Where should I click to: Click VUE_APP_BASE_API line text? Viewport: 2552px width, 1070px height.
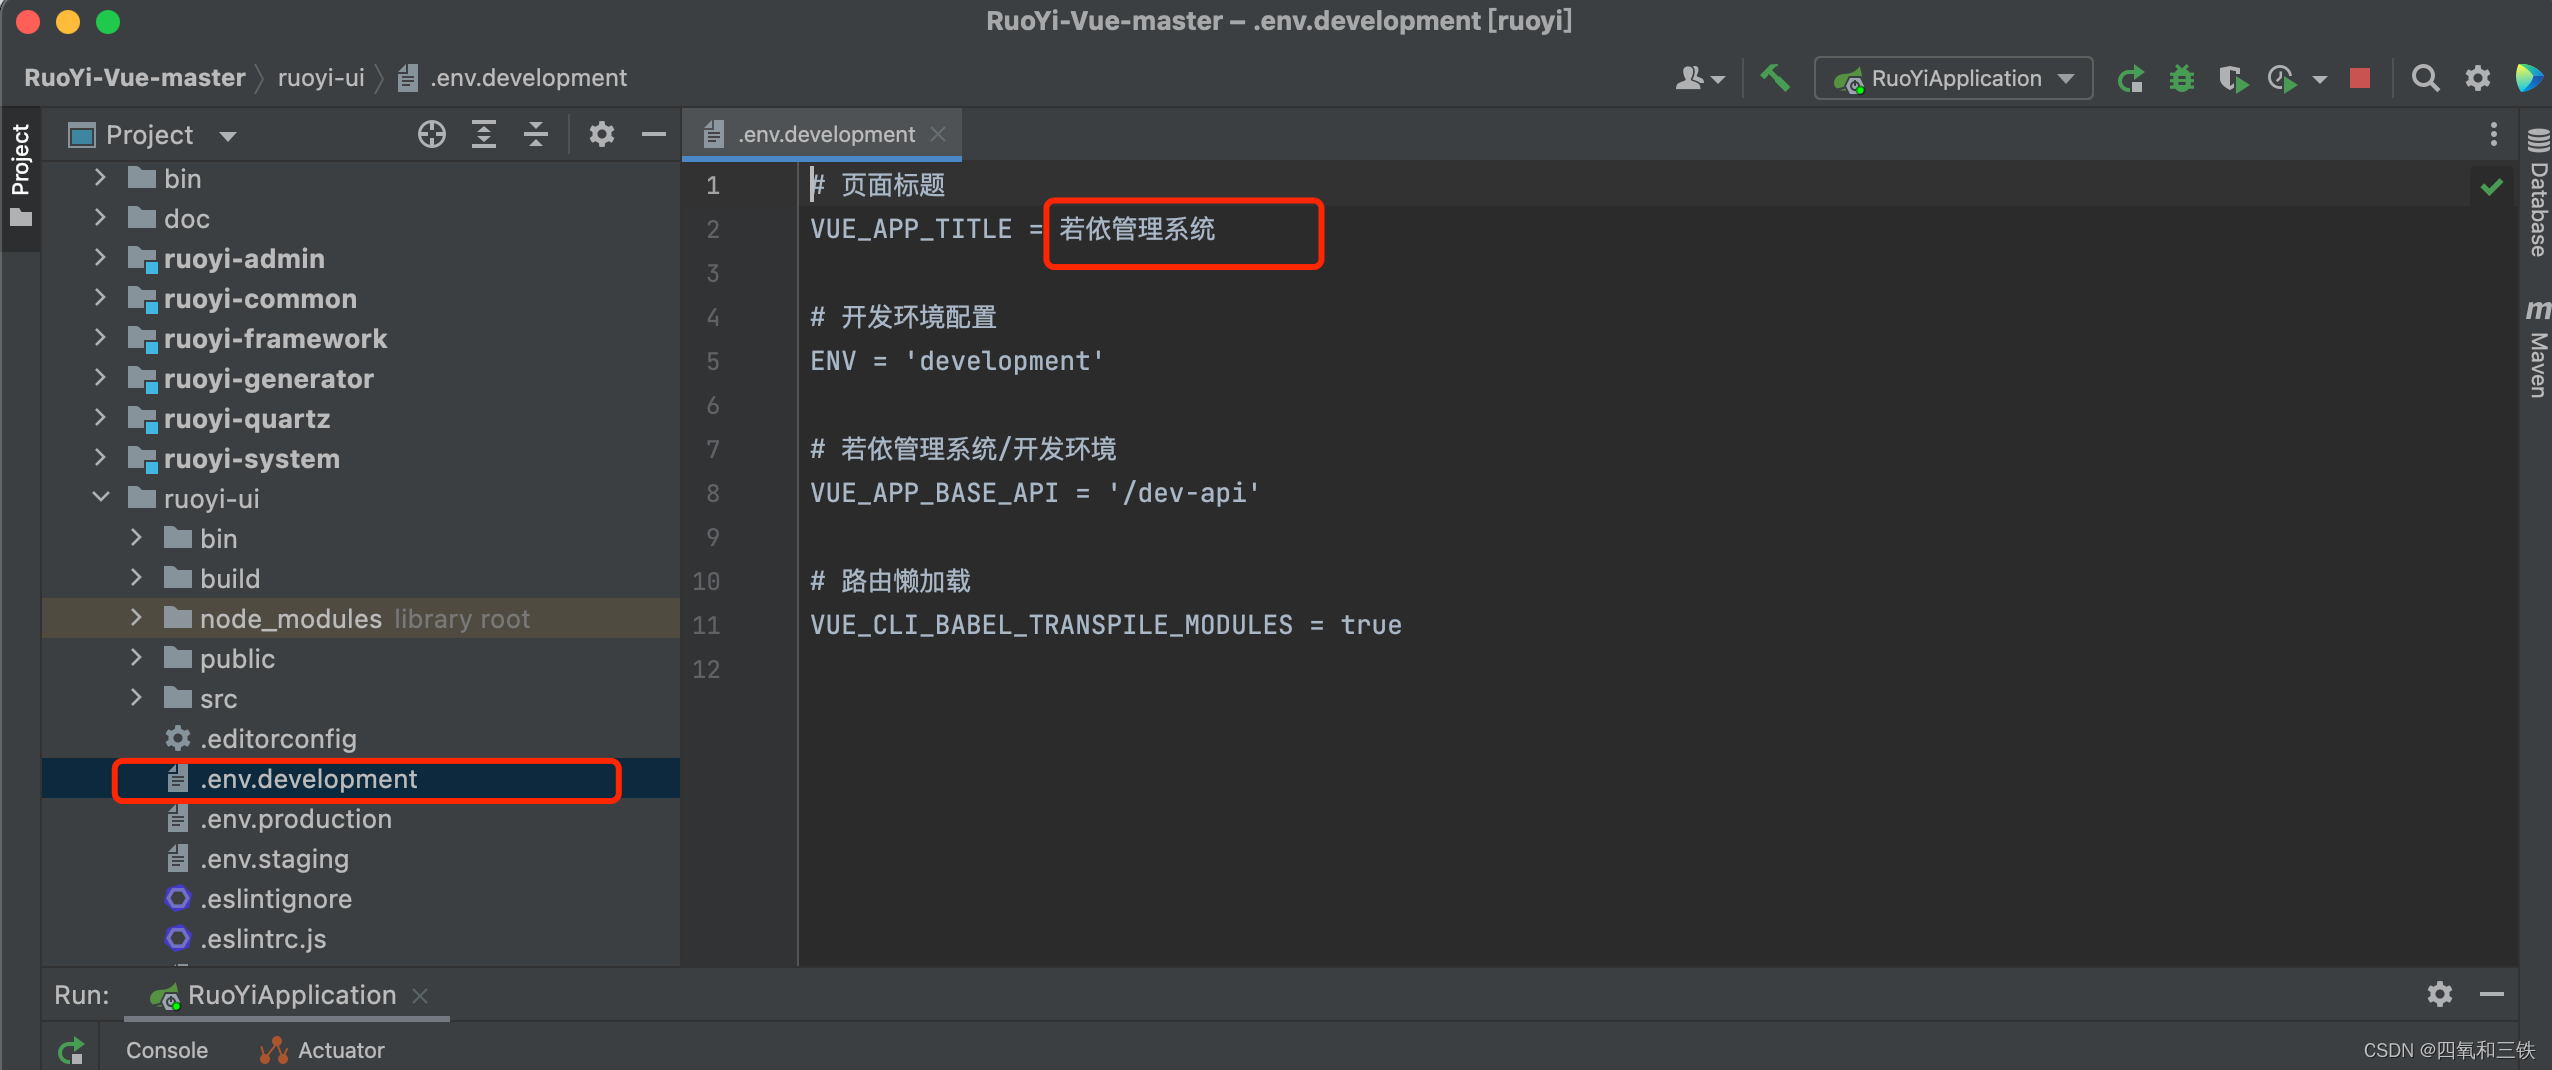coord(1034,493)
